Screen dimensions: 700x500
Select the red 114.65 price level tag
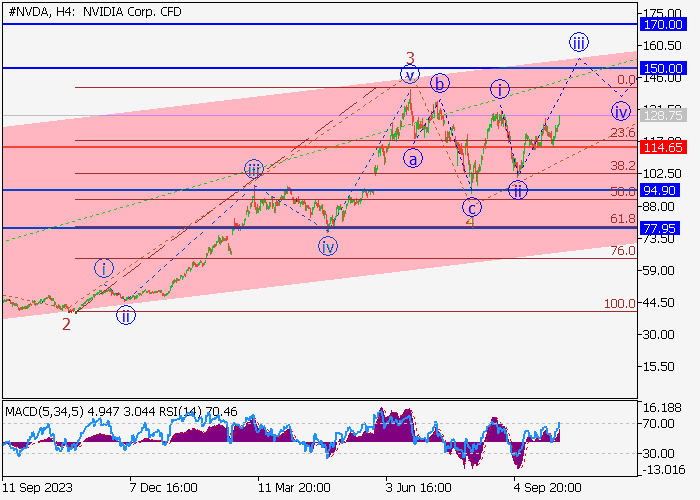pos(663,147)
